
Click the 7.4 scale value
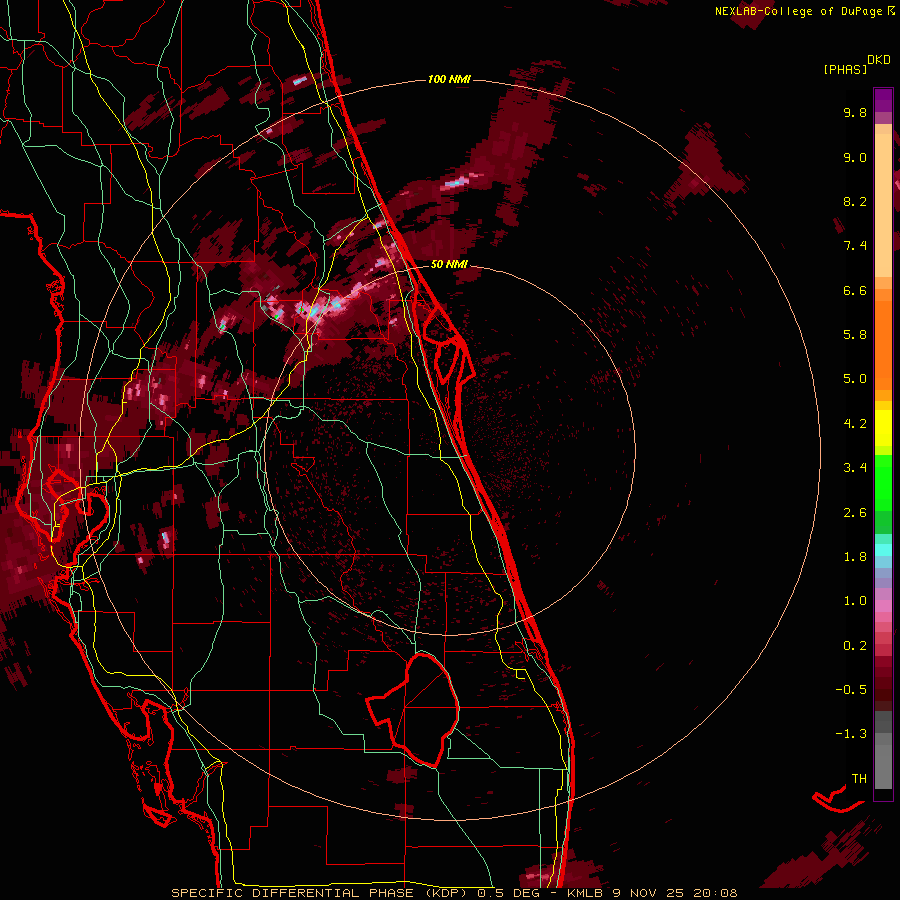tap(855, 246)
